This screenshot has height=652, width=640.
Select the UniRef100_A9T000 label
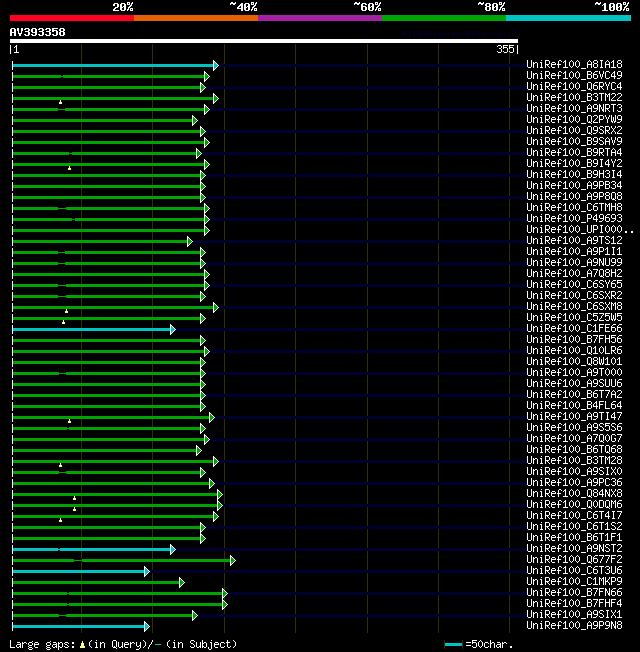coord(574,372)
